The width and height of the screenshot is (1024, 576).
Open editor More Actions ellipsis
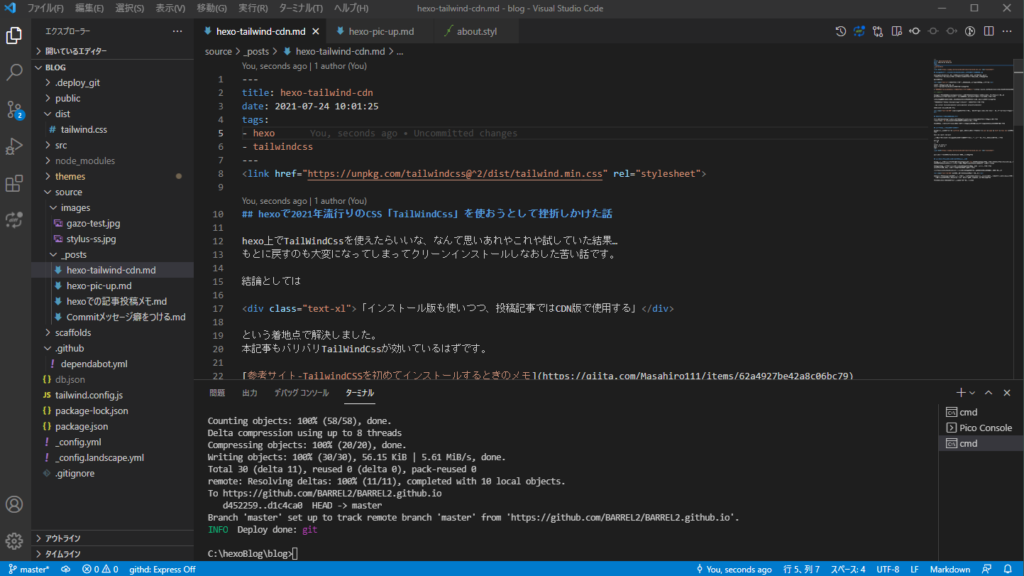pos(1007,31)
